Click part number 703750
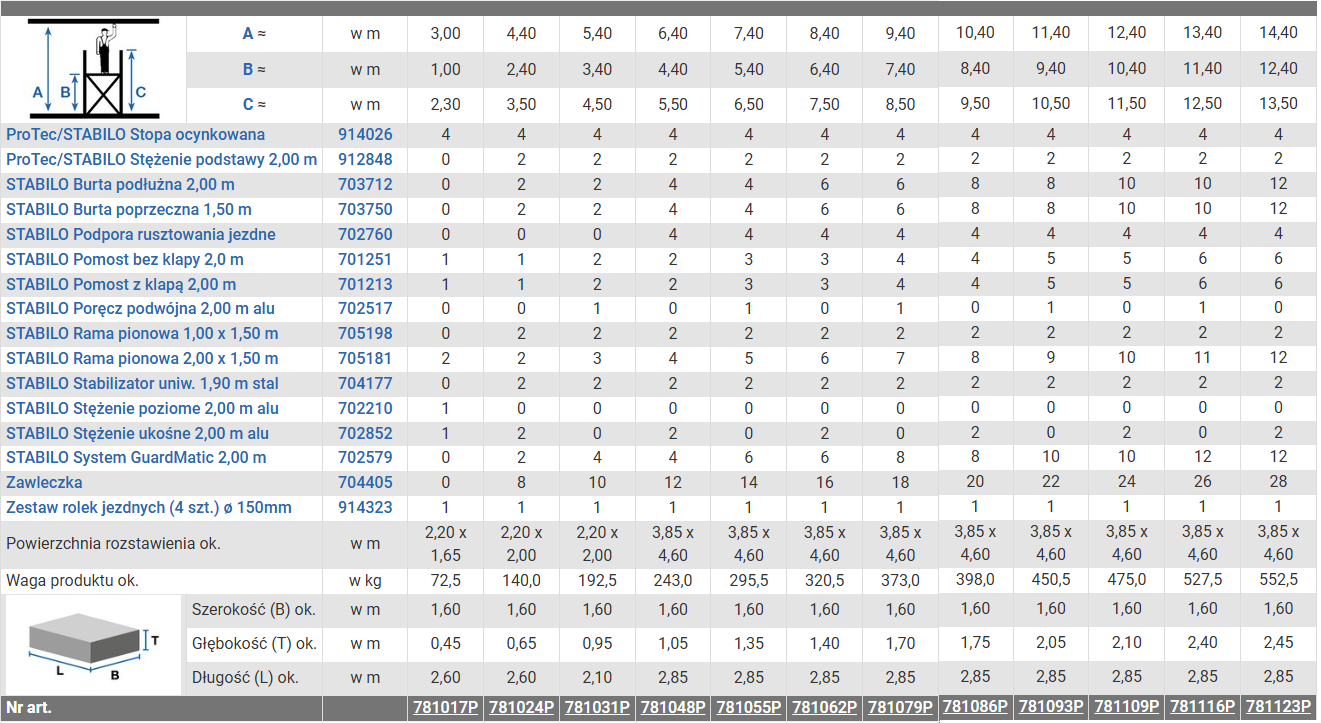This screenshot has width=1321, height=723. (x=364, y=210)
